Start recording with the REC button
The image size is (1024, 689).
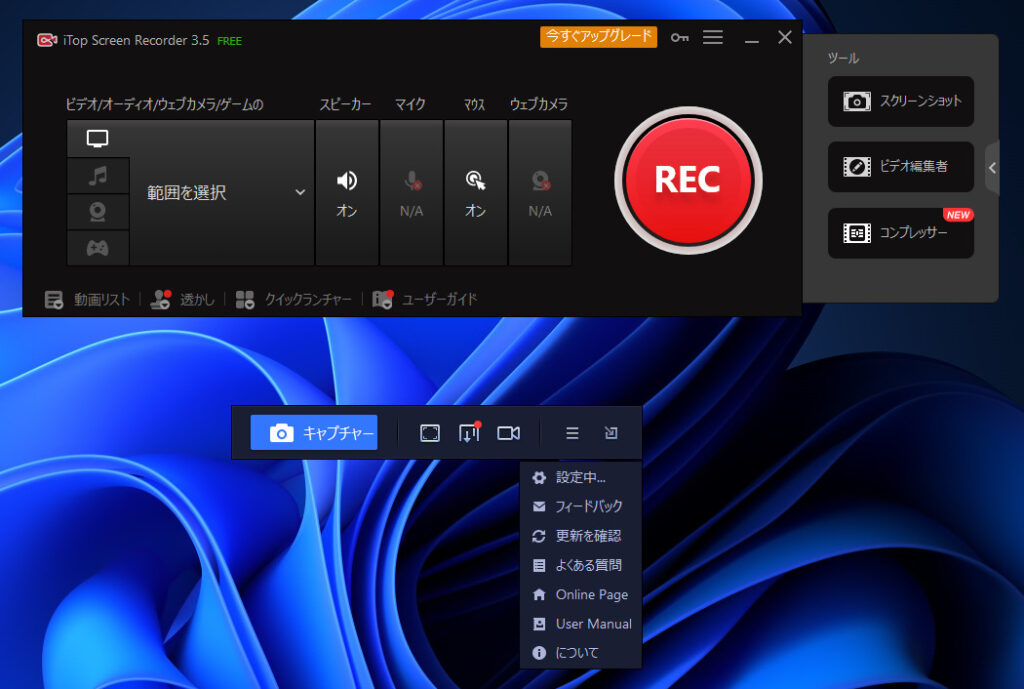click(x=688, y=180)
